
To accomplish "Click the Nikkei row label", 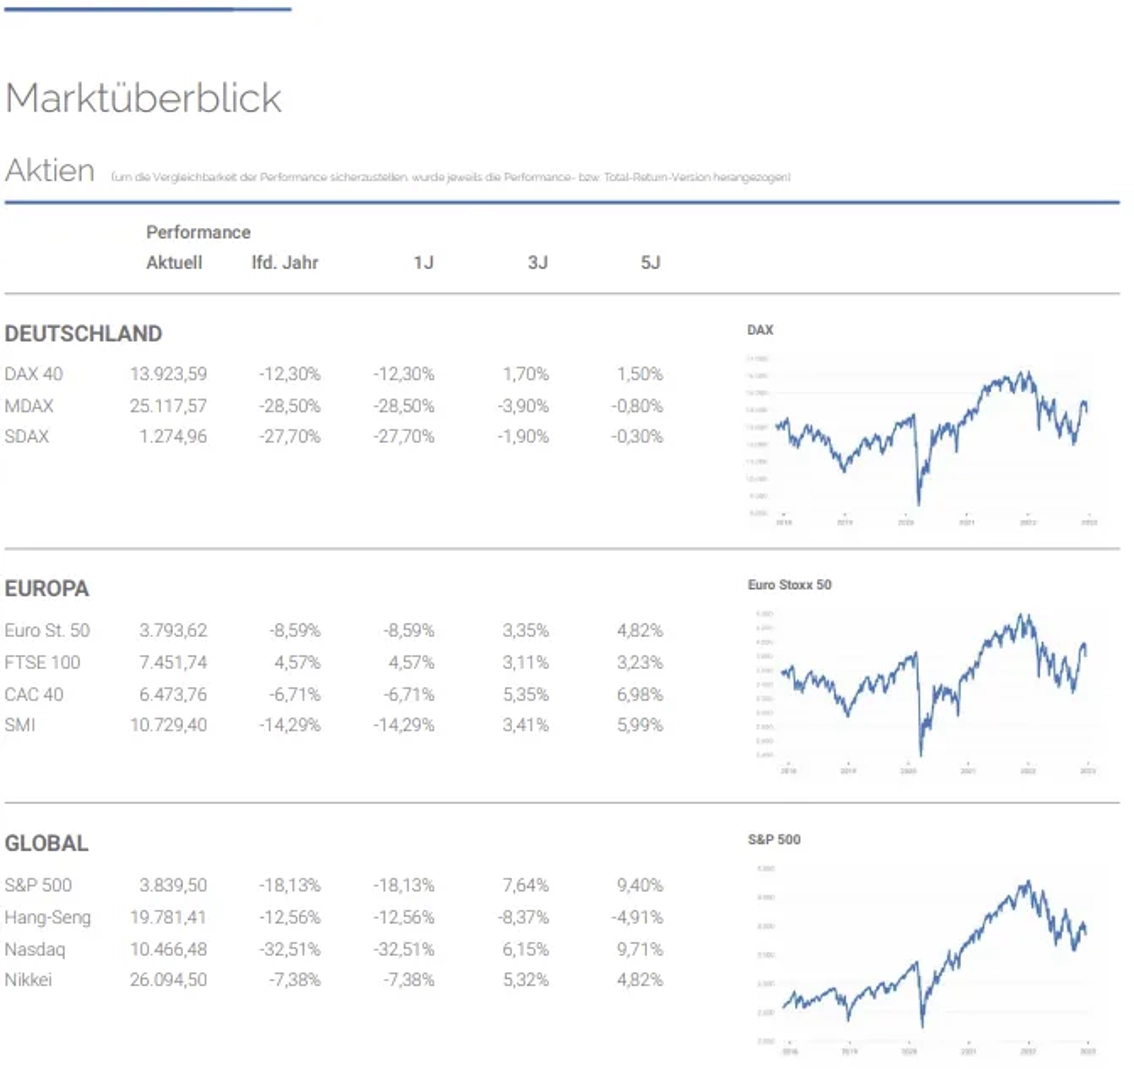I will 28,980.
